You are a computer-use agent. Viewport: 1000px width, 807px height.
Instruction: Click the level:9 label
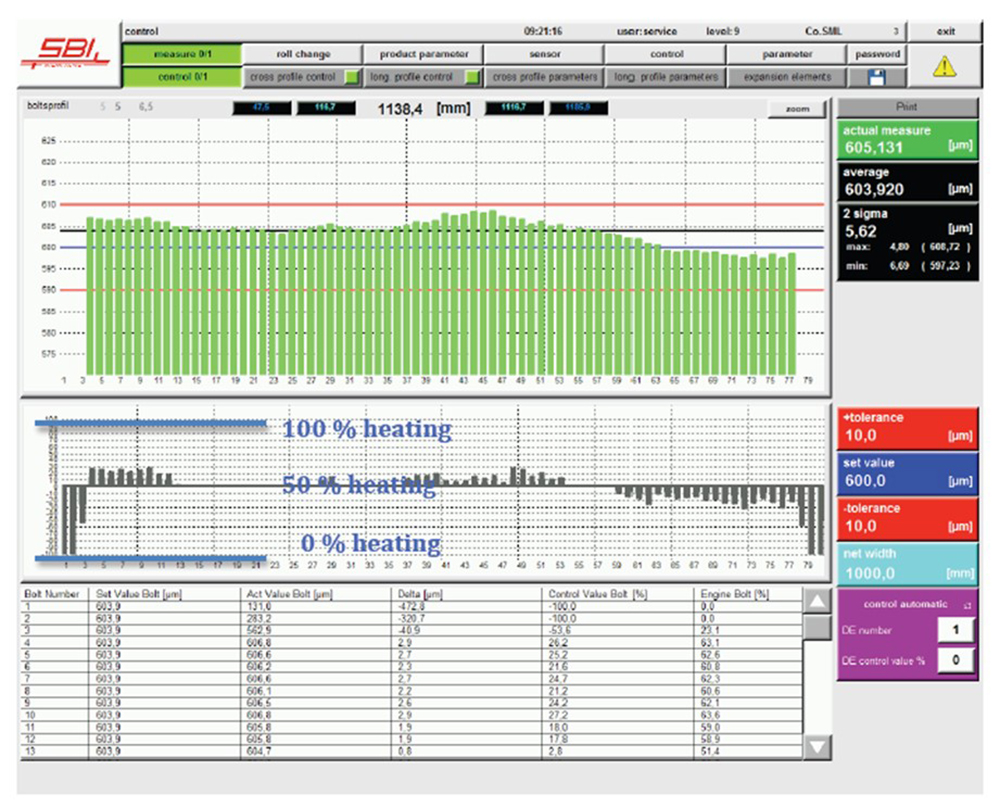[x=723, y=31]
